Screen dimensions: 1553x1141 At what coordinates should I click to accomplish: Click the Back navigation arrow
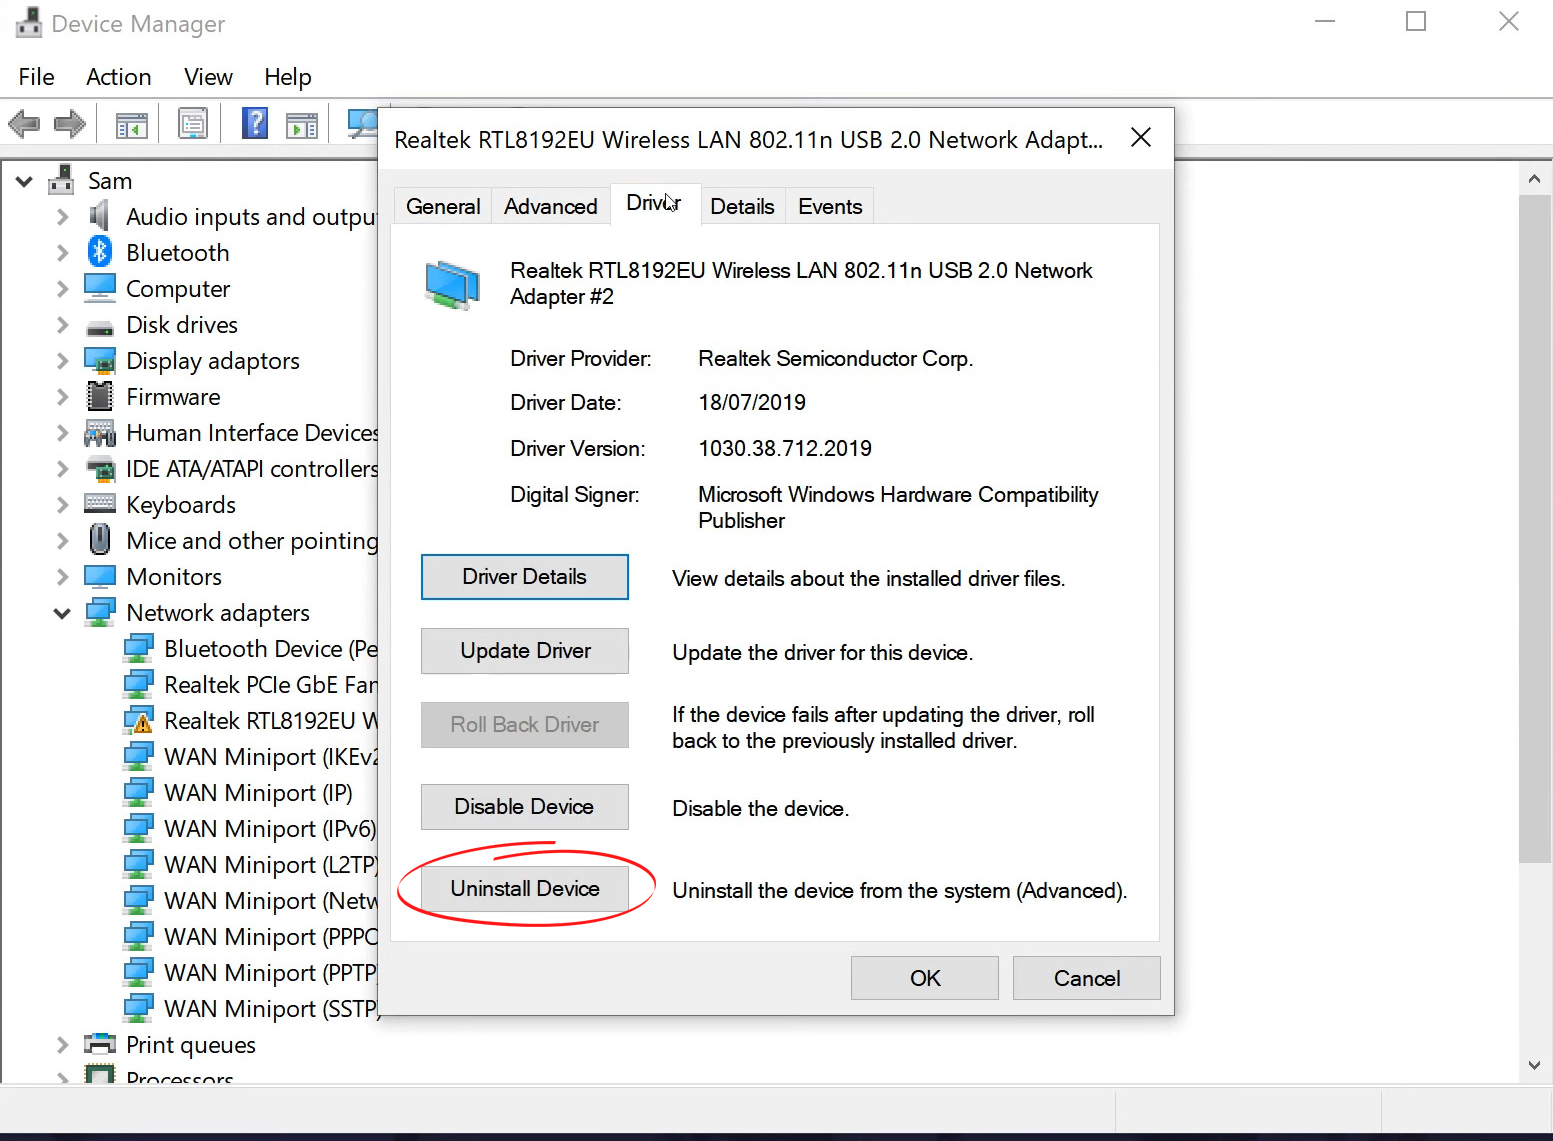[x=24, y=123]
